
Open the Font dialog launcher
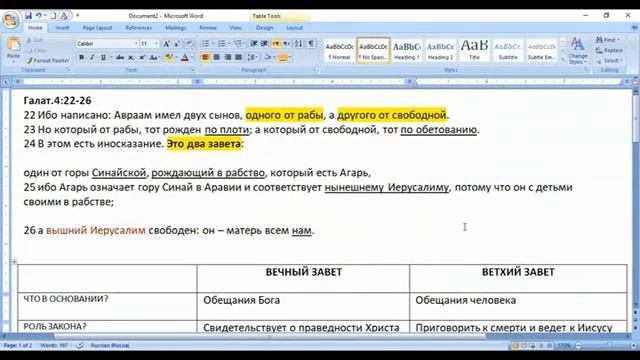(x=192, y=70)
